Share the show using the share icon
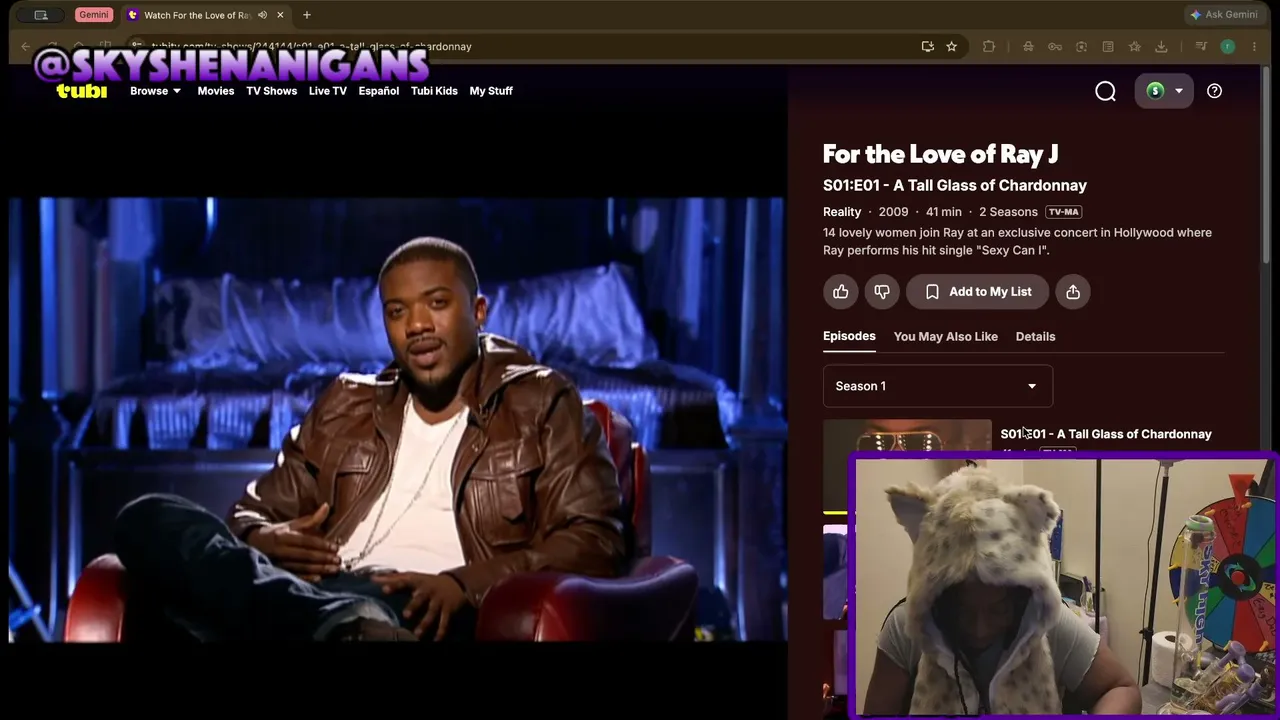Screen dimensions: 1280x720 (x=1073, y=292)
